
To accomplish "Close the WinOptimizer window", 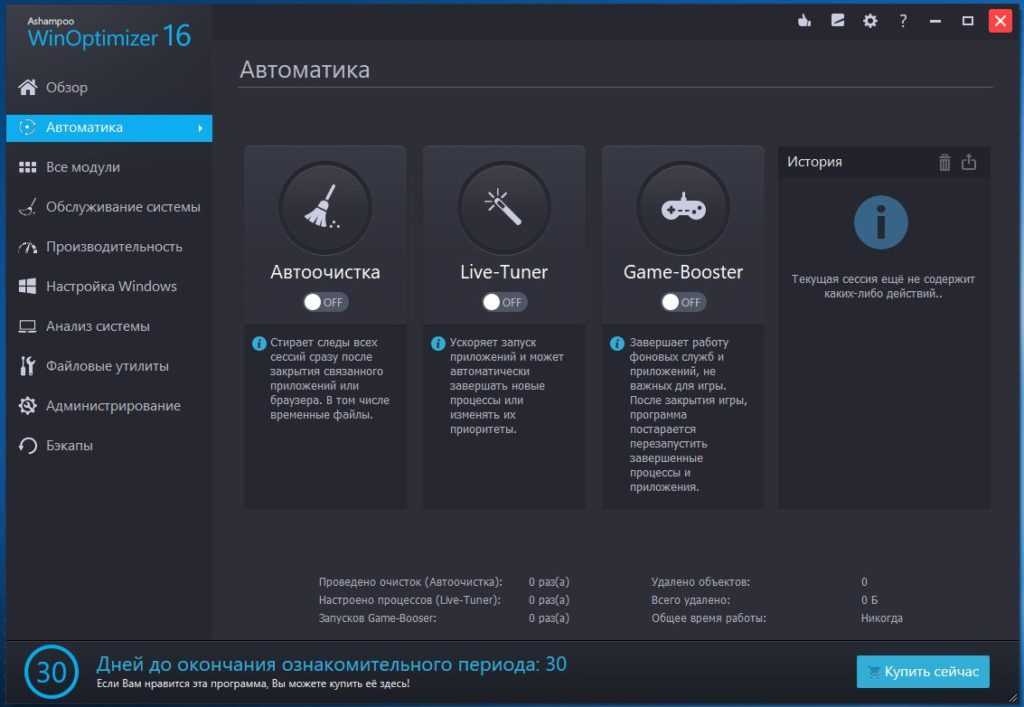I will tap(1000, 21).
